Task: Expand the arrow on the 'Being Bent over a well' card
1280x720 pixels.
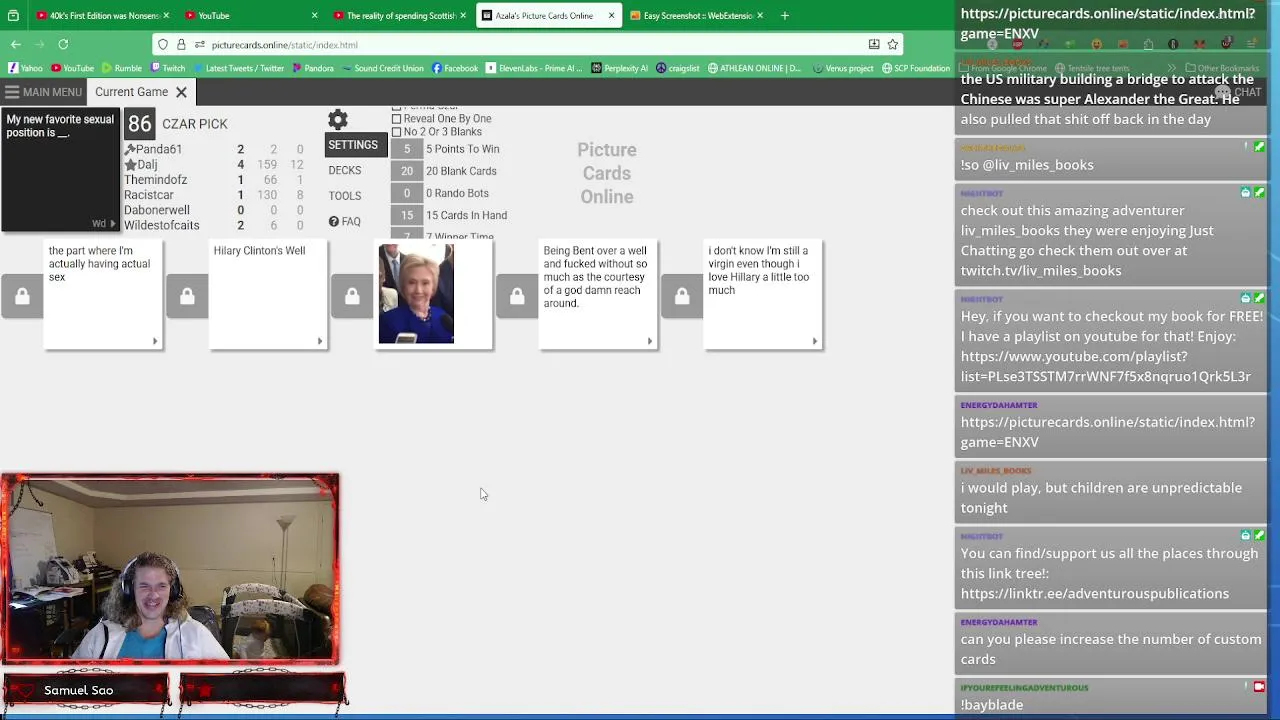Action: coord(649,341)
